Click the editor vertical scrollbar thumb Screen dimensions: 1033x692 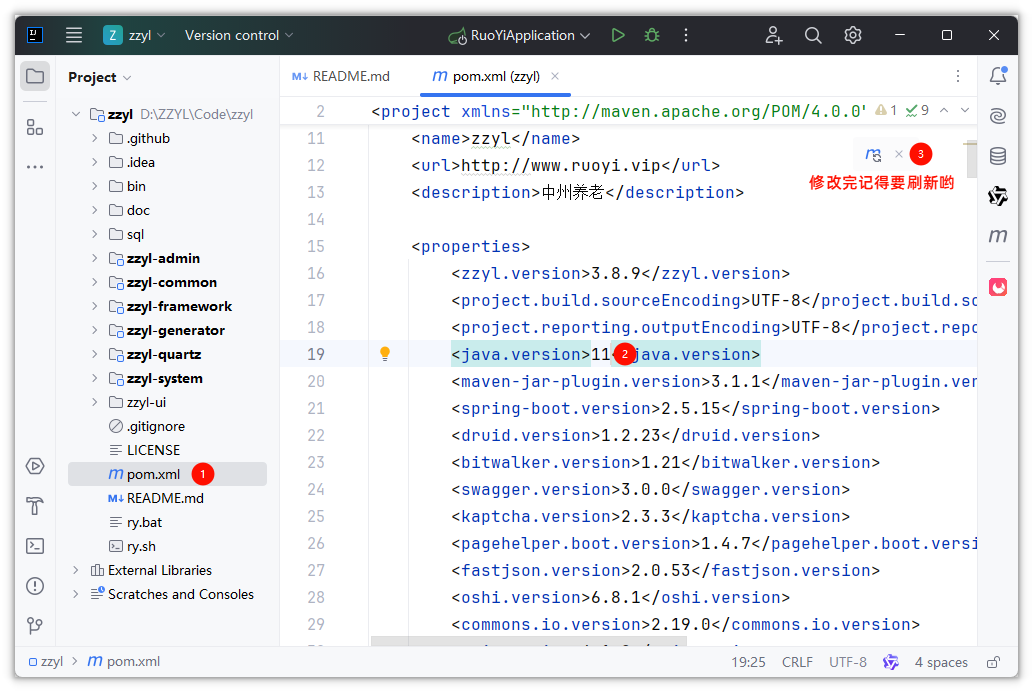coord(972,160)
